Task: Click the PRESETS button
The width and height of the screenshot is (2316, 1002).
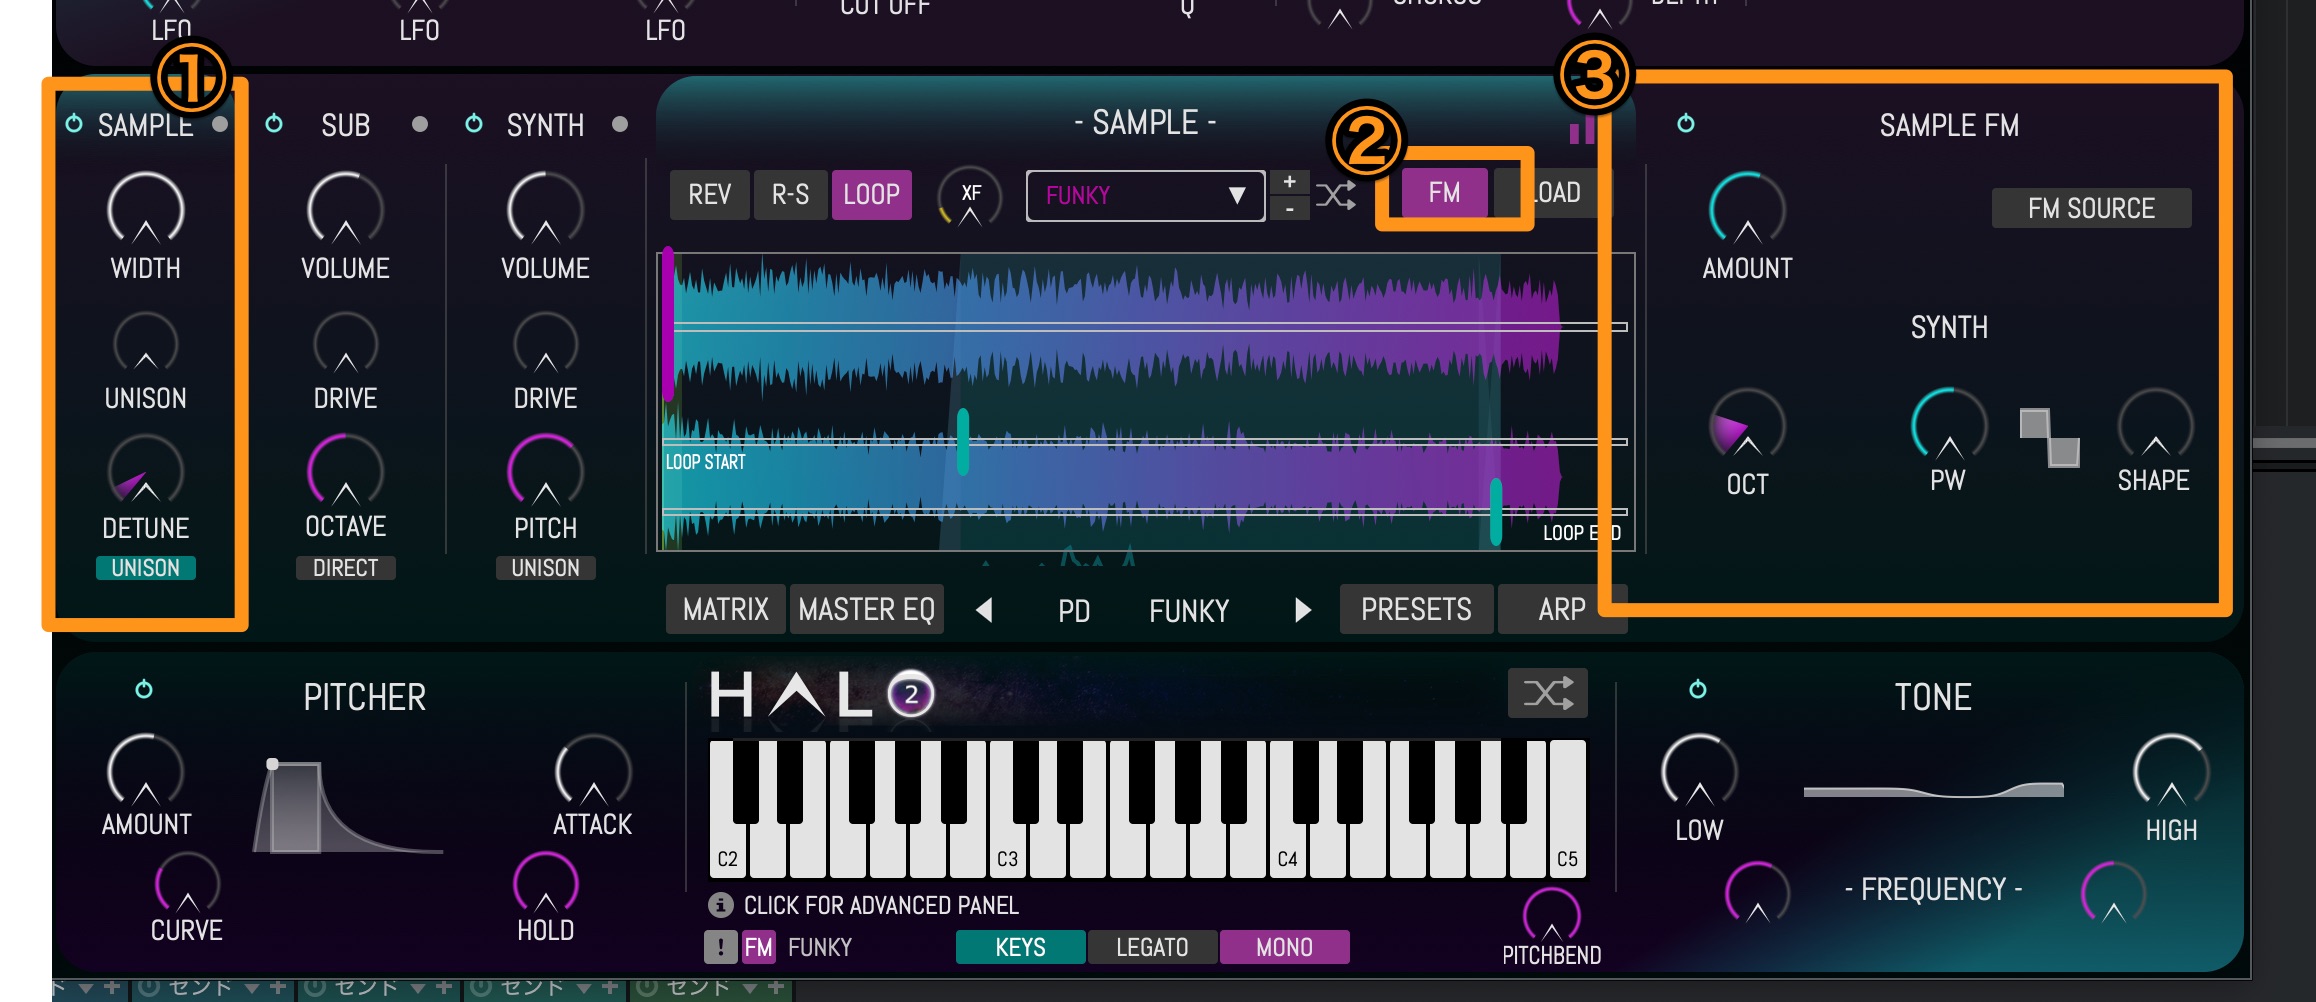Action: 1416,610
